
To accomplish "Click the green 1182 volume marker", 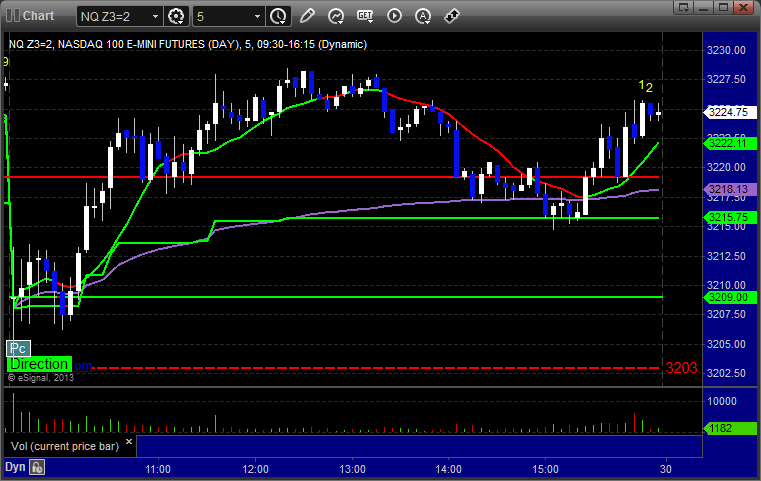I will pyautogui.click(x=729, y=428).
